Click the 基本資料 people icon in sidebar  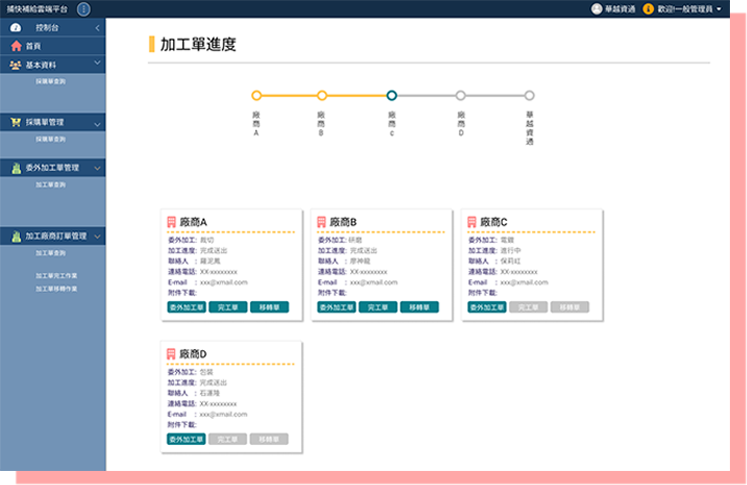coord(16,64)
